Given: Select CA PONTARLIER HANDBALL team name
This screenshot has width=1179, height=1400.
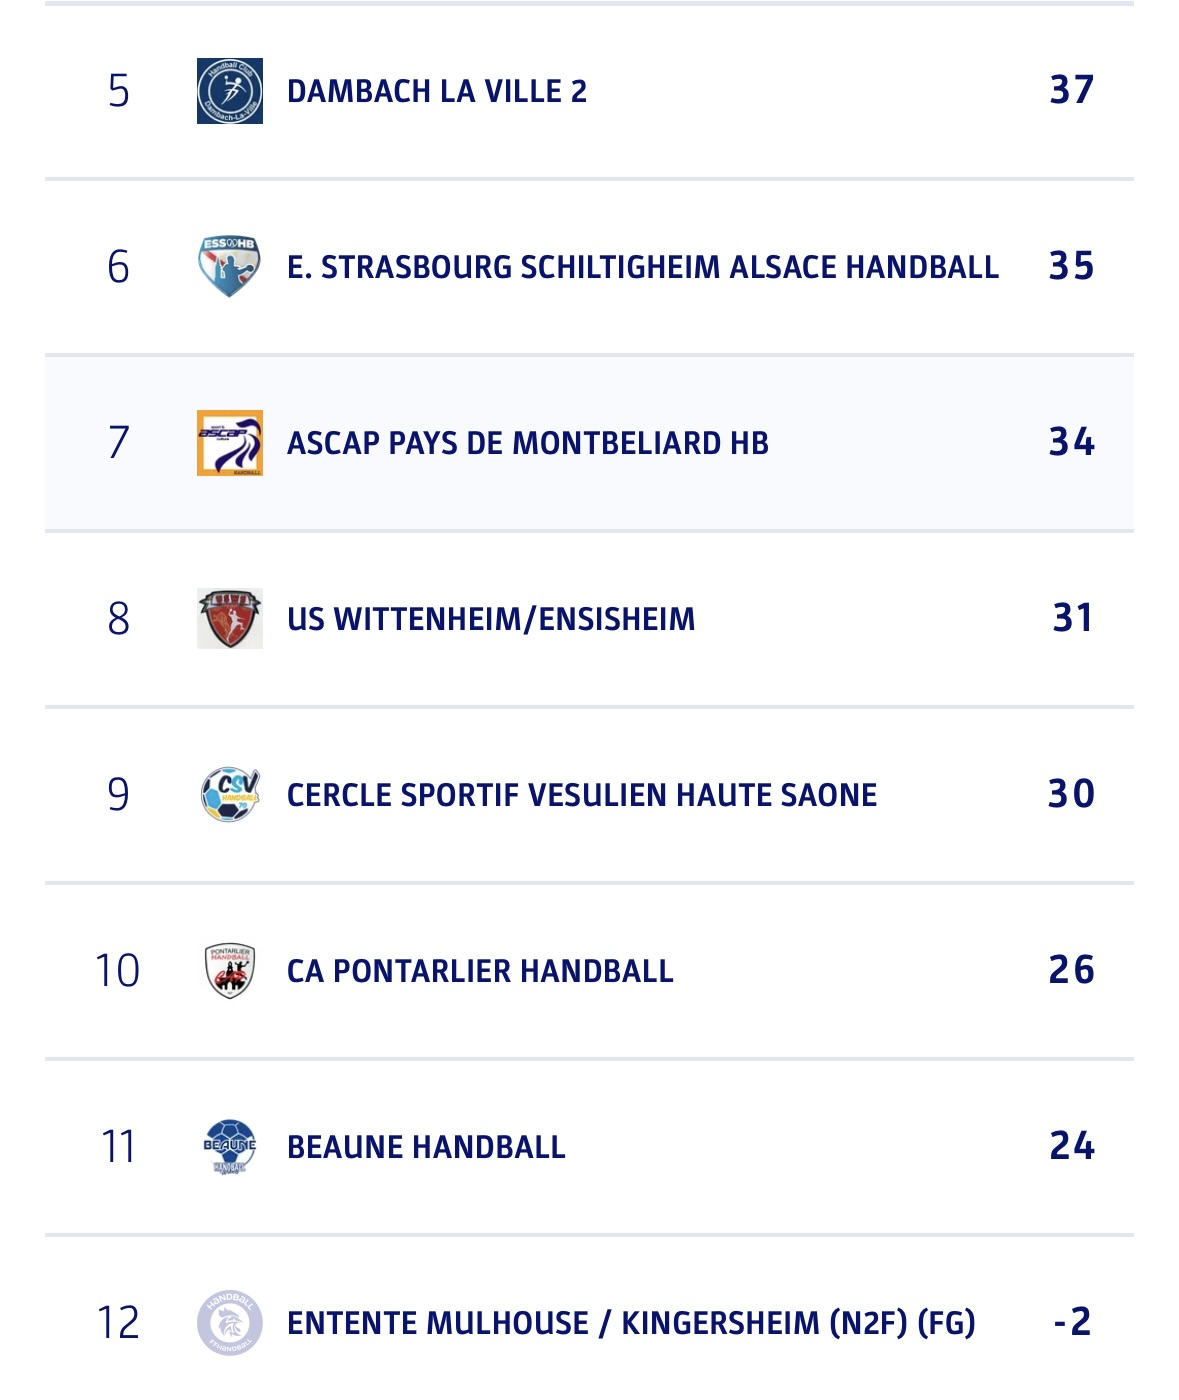Looking at the screenshot, I should [480, 971].
